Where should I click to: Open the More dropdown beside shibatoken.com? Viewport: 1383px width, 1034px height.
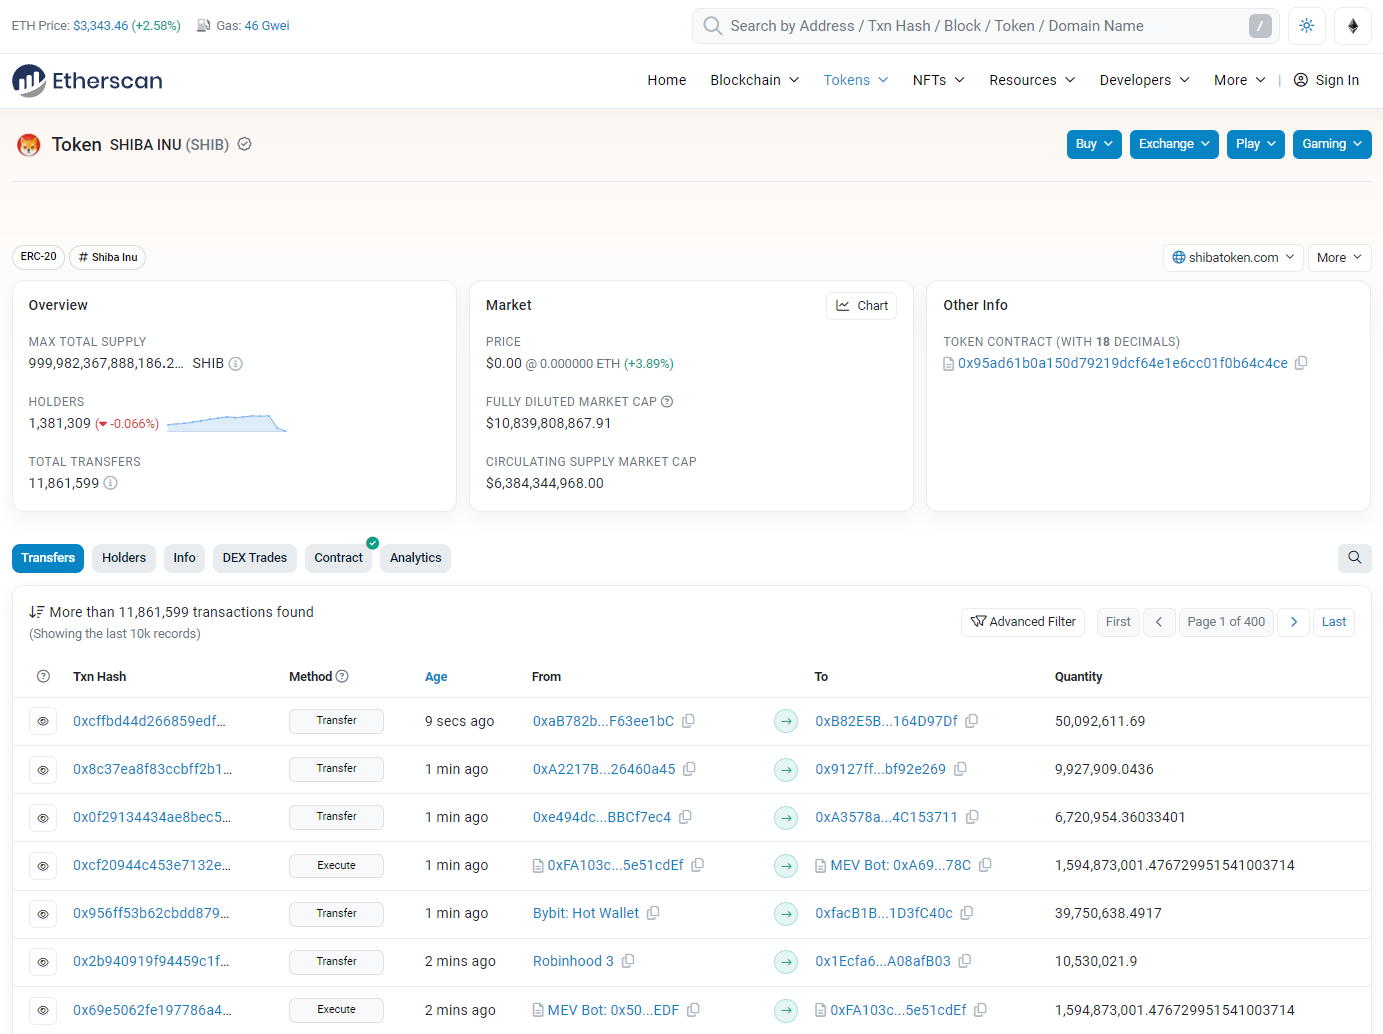[x=1339, y=257]
